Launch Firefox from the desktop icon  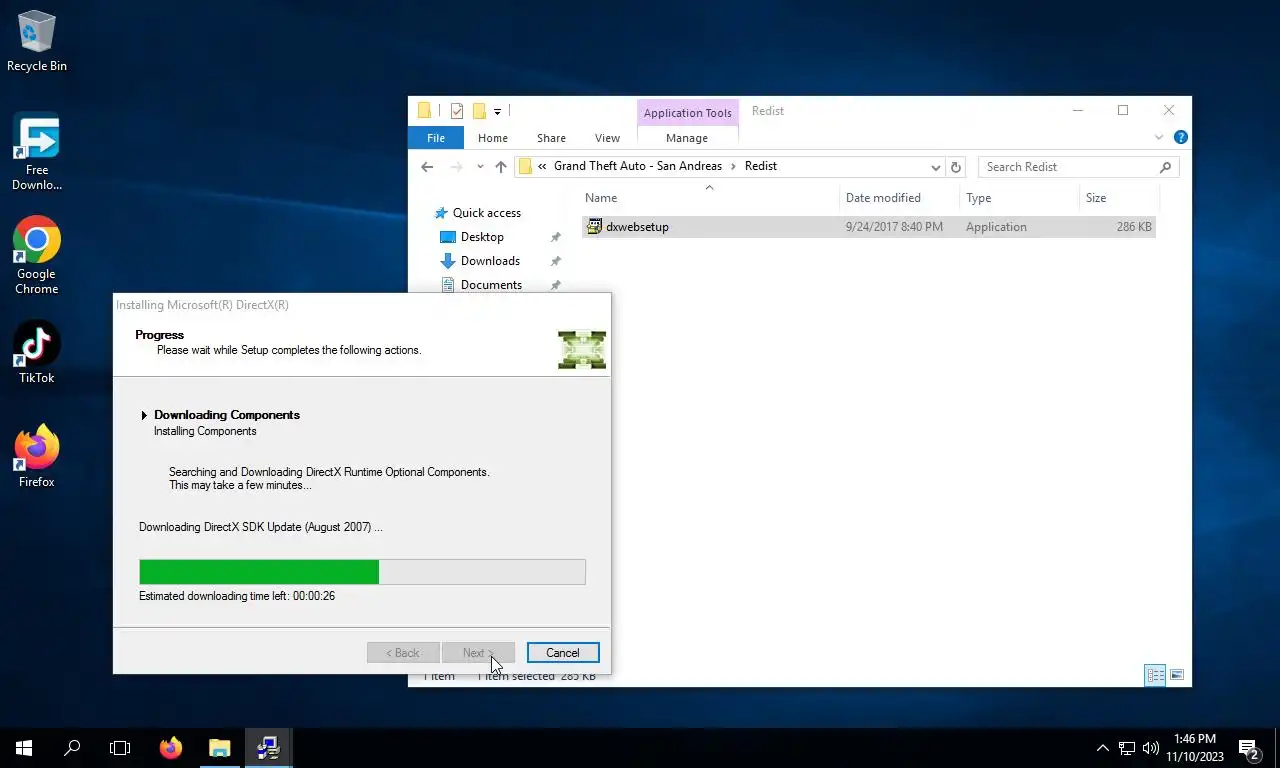[36, 457]
